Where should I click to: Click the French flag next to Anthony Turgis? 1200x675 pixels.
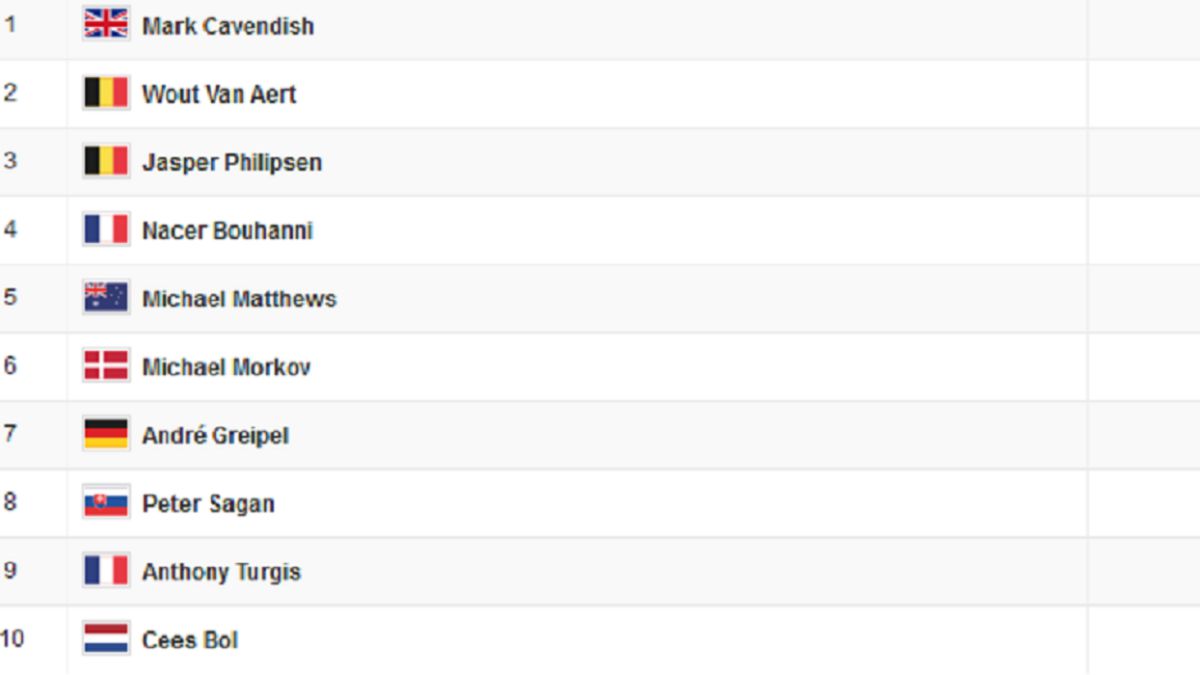[x=106, y=570]
